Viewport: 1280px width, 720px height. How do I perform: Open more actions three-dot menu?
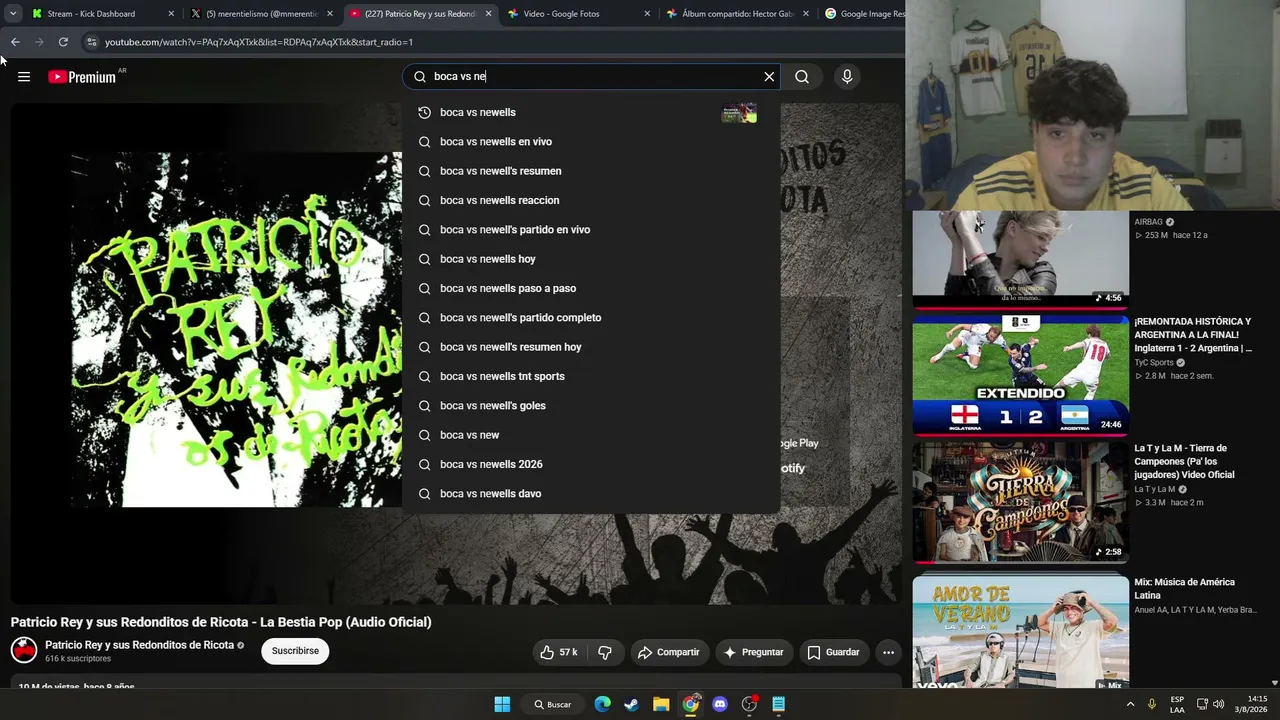click(888, 652)
